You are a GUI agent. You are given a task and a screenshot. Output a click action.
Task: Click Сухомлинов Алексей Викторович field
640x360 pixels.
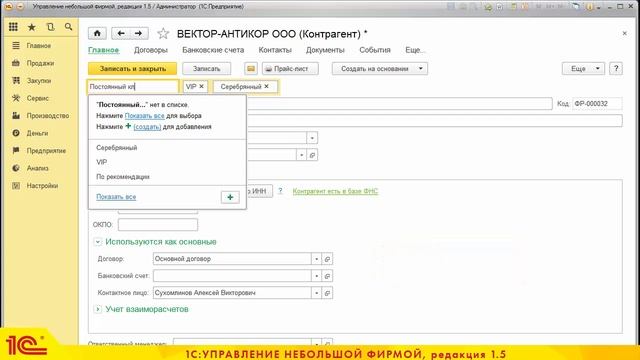[232, 293]
